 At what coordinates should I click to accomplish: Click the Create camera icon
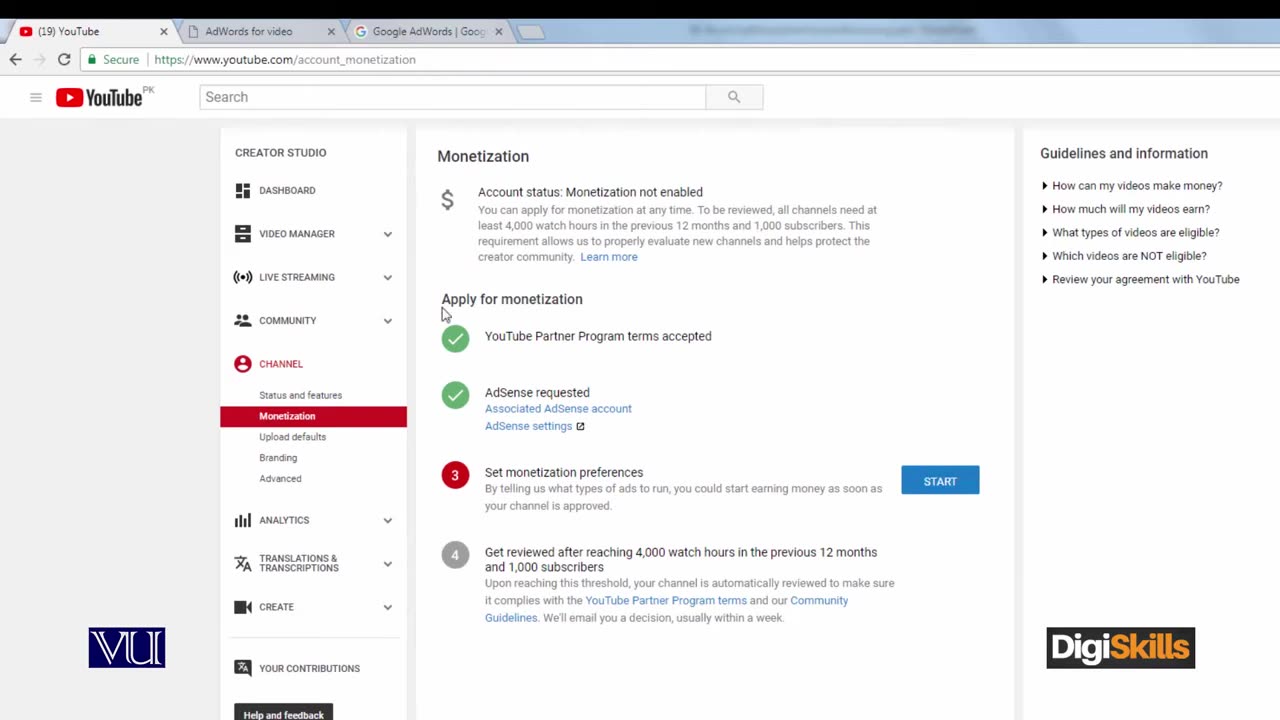click(x=243, y=607)
